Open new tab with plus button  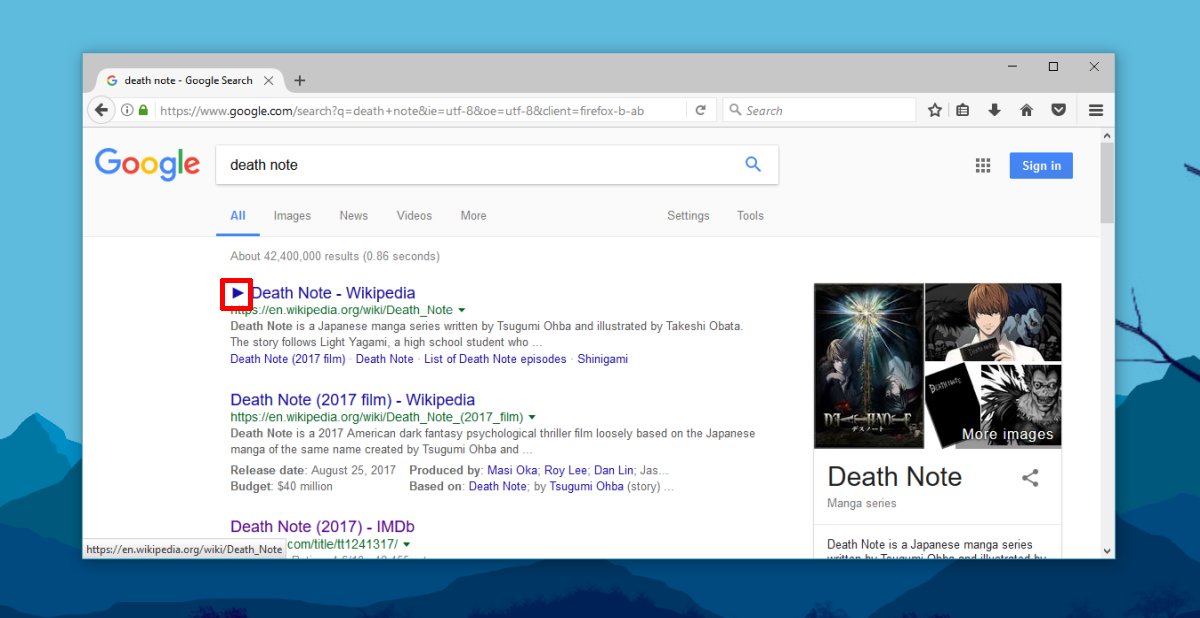(x=300, y=80)
